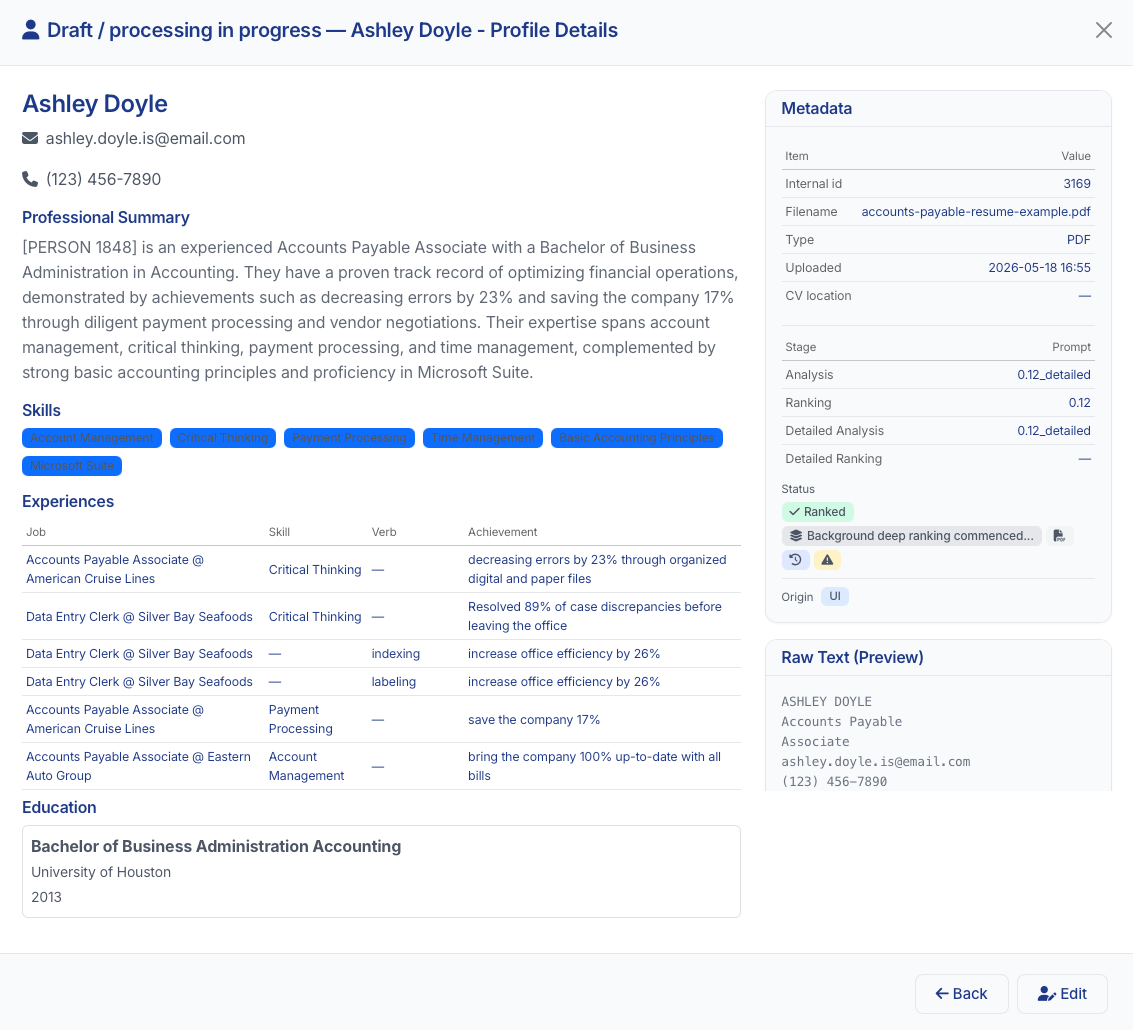Click the (123) 456-7890 phone number
This screenshot has width=1133, height=1030.
pos(103,179)
